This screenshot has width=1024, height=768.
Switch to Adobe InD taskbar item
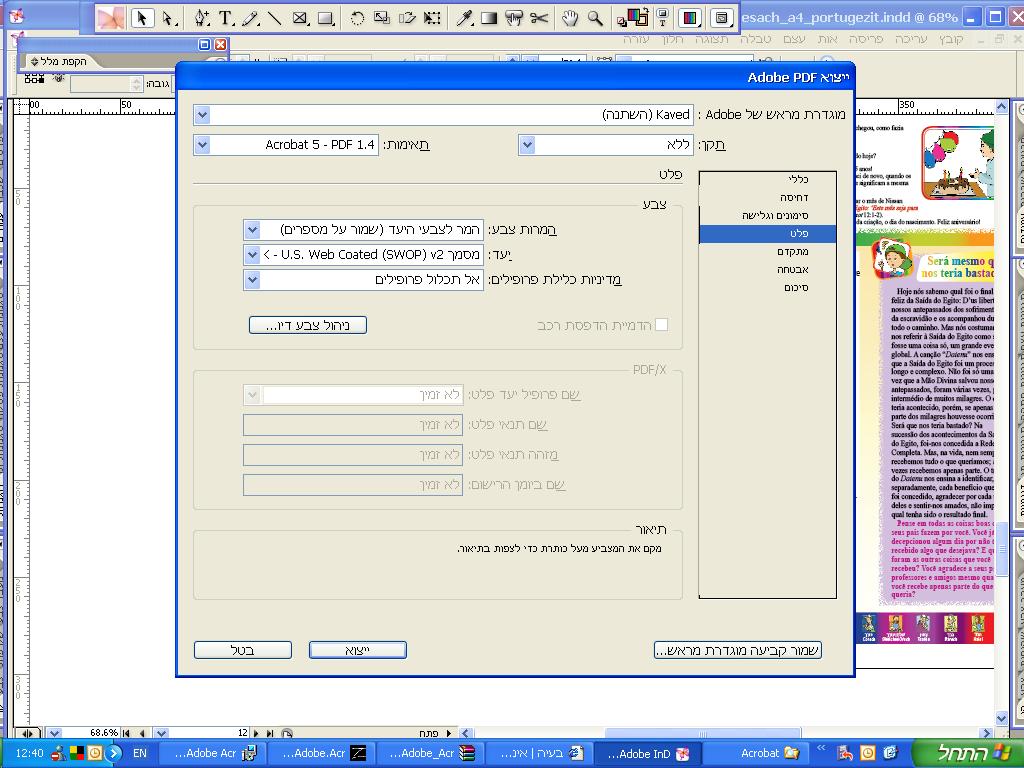pos(647,753)
